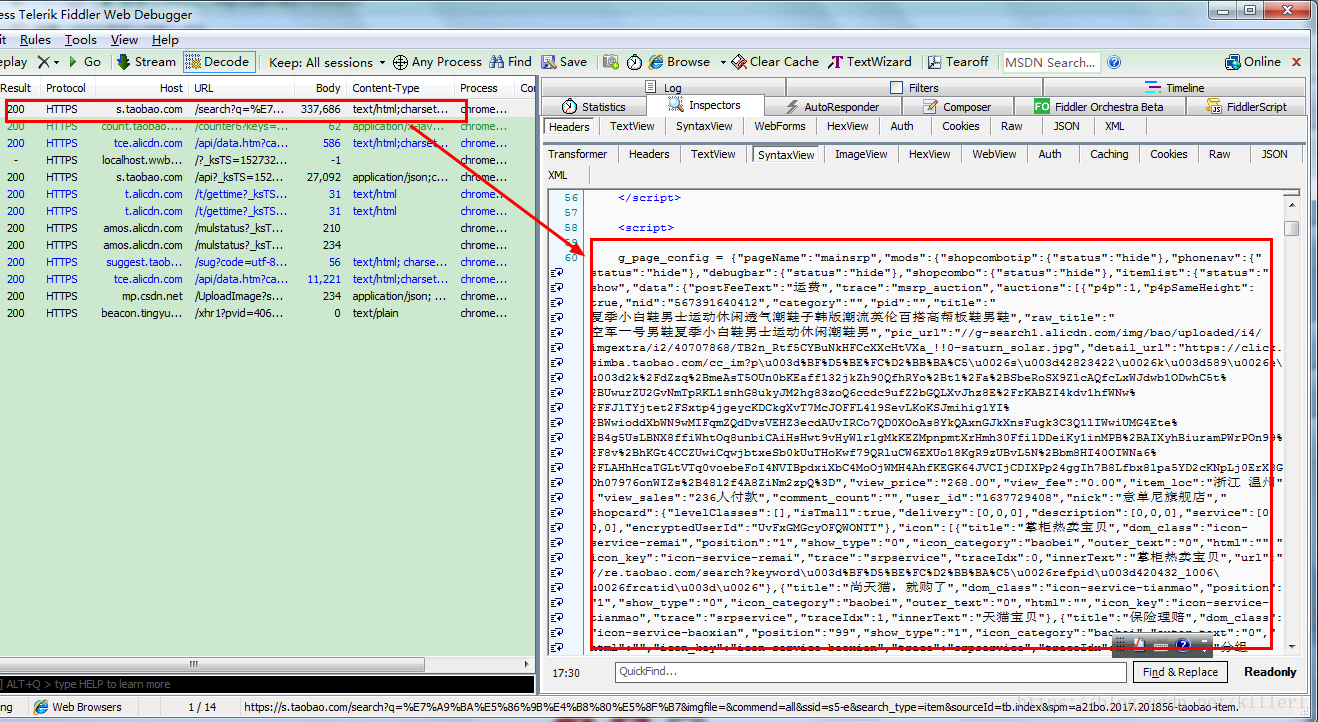Viewport: 1318px width, 722px height.
Task: Click the Web Browsers status filter
Action: tap(76, 707)
